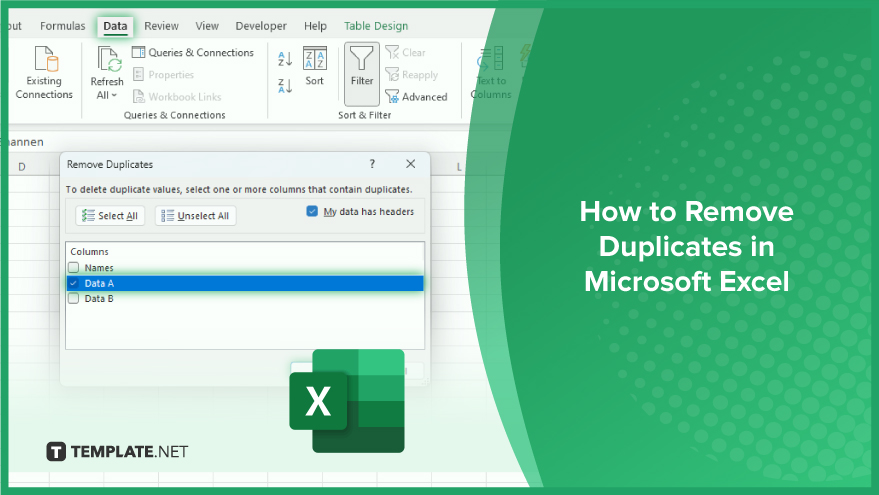
Task: Clear the applied filter
Action: pyautogui.click(x=406, y=52)
